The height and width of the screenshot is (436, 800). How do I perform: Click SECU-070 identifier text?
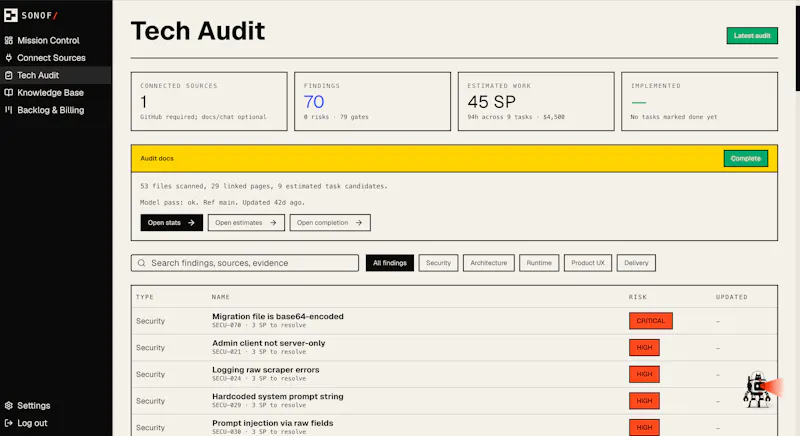pyautogui.click(x=227, y=325)
